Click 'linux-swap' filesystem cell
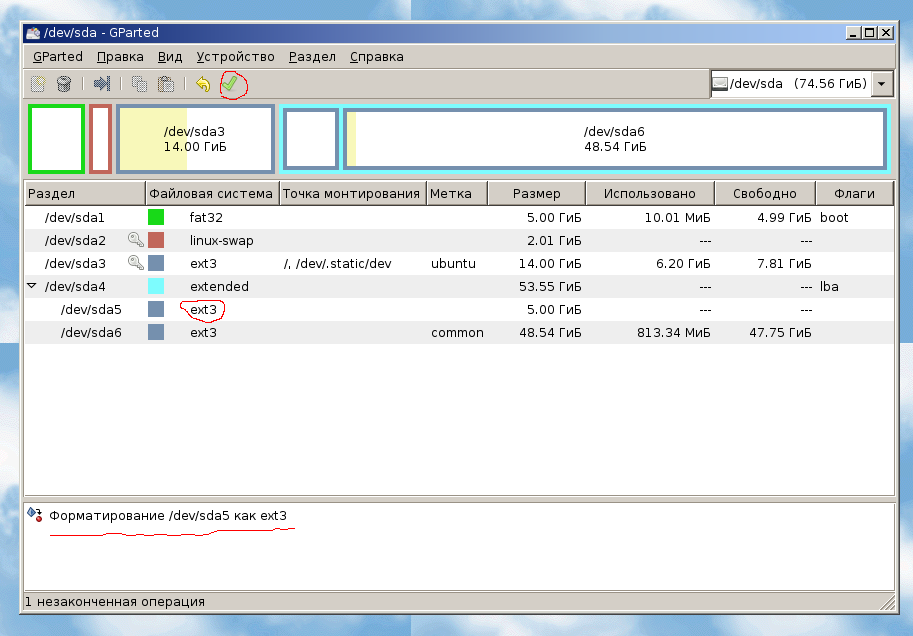The width and height of the screenshot is (913, 636). pos(221,240)
